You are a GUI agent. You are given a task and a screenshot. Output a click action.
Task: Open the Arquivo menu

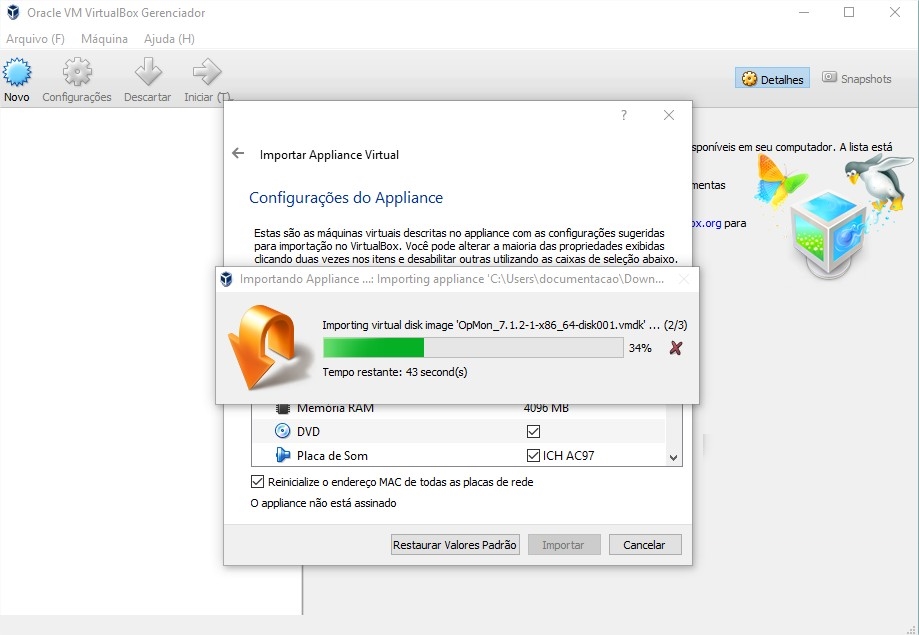click(35, 39)
